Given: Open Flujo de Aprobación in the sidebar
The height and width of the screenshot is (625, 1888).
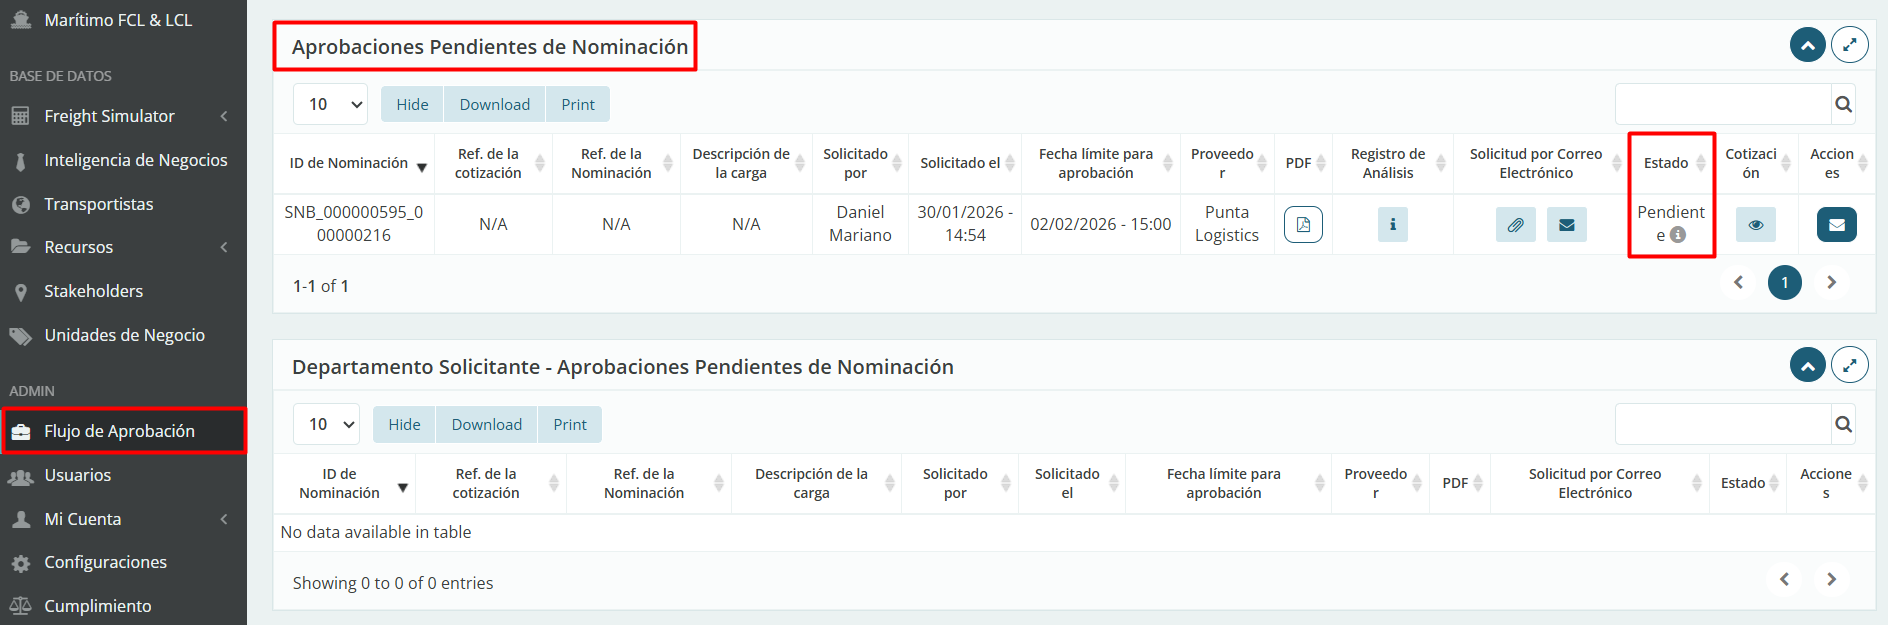Looking at the screenshot, I should point(120,431).
